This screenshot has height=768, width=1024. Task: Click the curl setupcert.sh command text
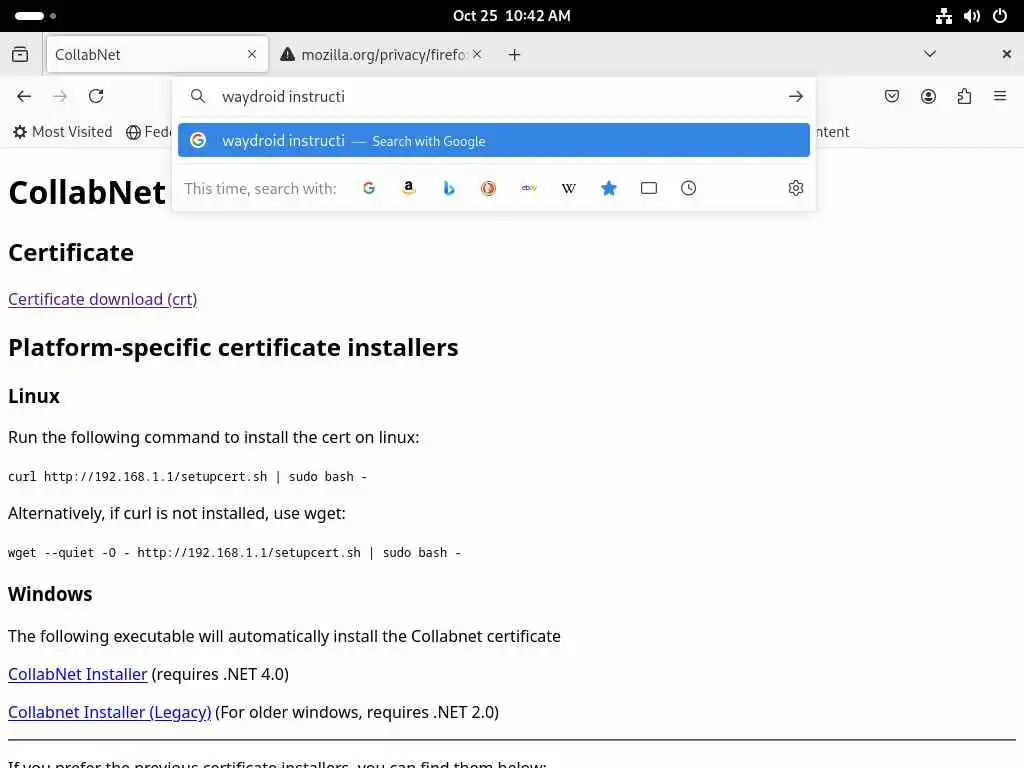(x=187, y=477)
